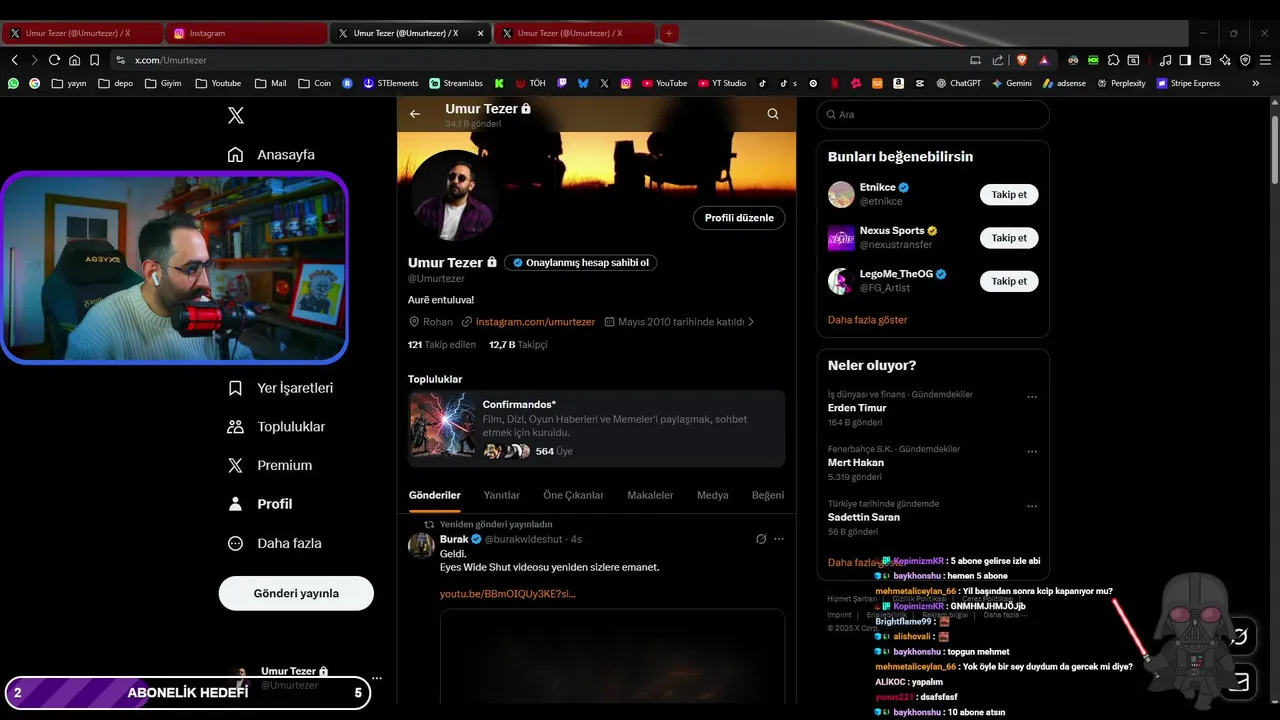
Task: Switch to Instagram browser tab
Action: 246,33
